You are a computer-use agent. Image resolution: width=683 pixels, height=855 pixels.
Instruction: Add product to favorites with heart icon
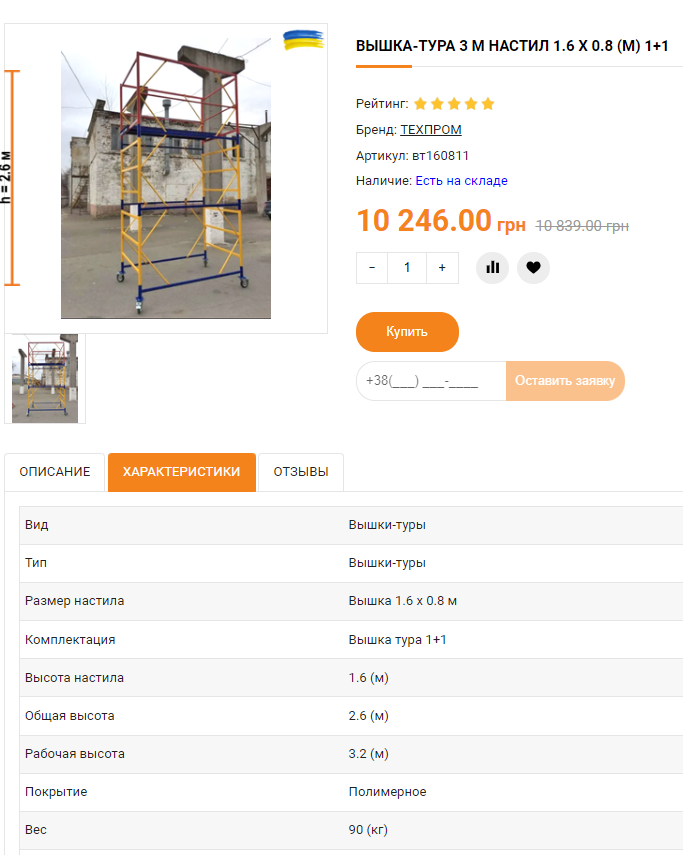click(533, 268)
